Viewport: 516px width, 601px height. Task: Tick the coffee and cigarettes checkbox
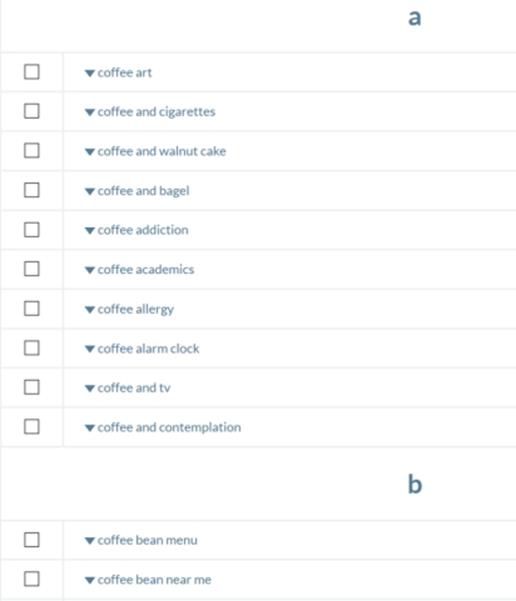pyautogui.click(x=31, y=111)
